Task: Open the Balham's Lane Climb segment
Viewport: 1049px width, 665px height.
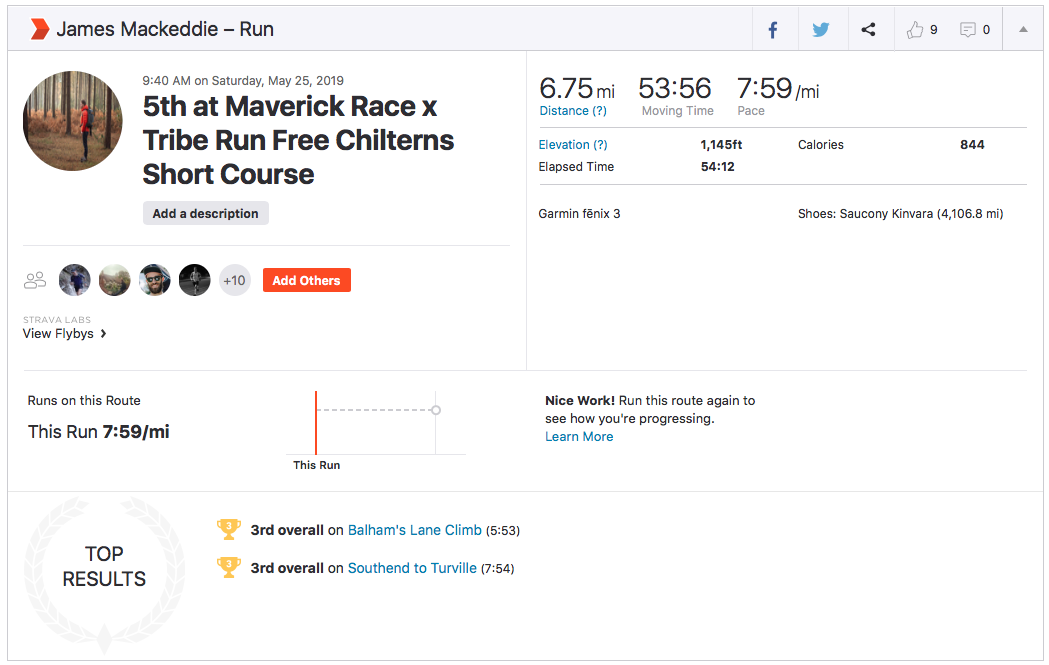Action: tap(414, 530)
